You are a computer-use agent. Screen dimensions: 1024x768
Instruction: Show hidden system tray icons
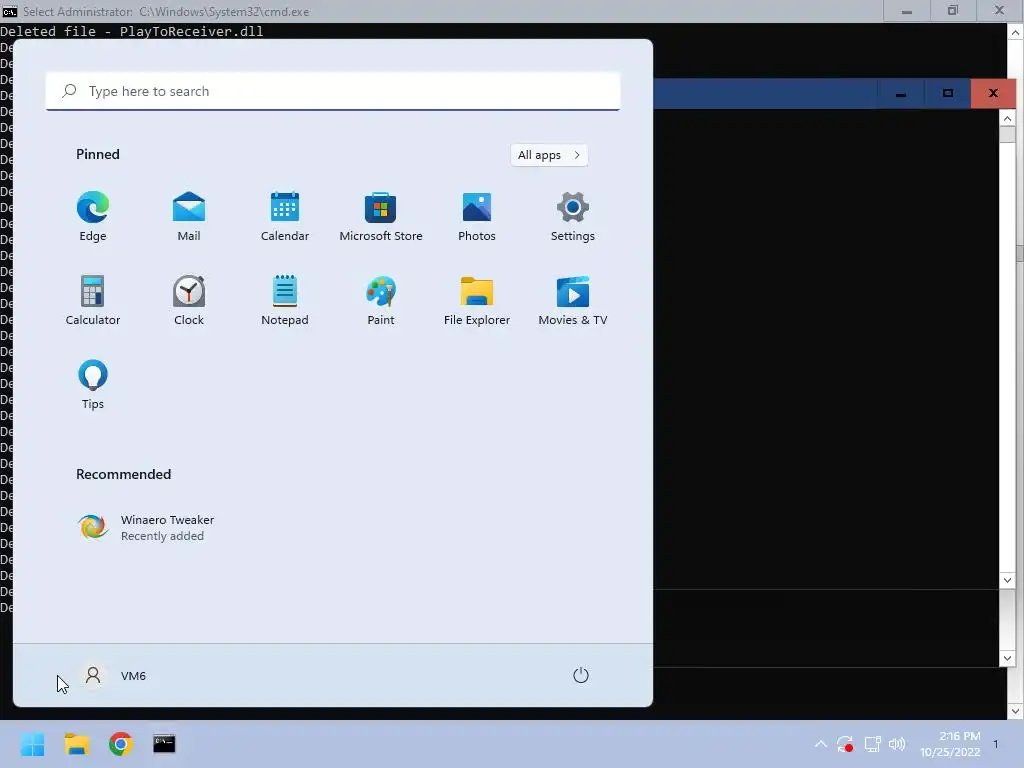coord(821,744)
